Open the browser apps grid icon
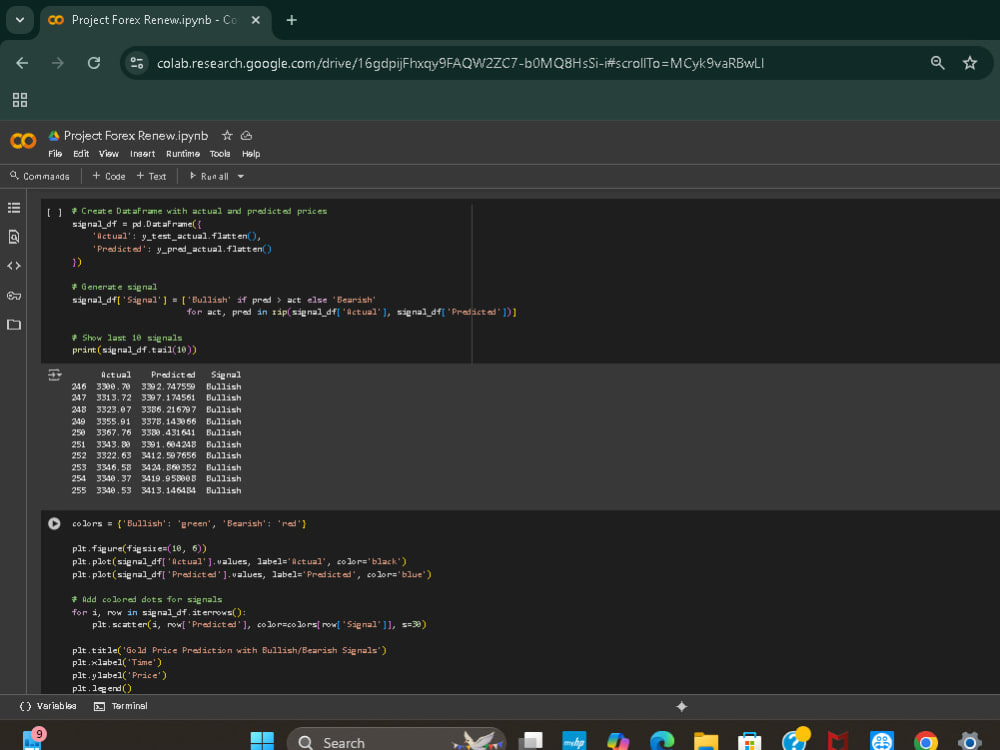1000x750 pixels. coord(20,99)
